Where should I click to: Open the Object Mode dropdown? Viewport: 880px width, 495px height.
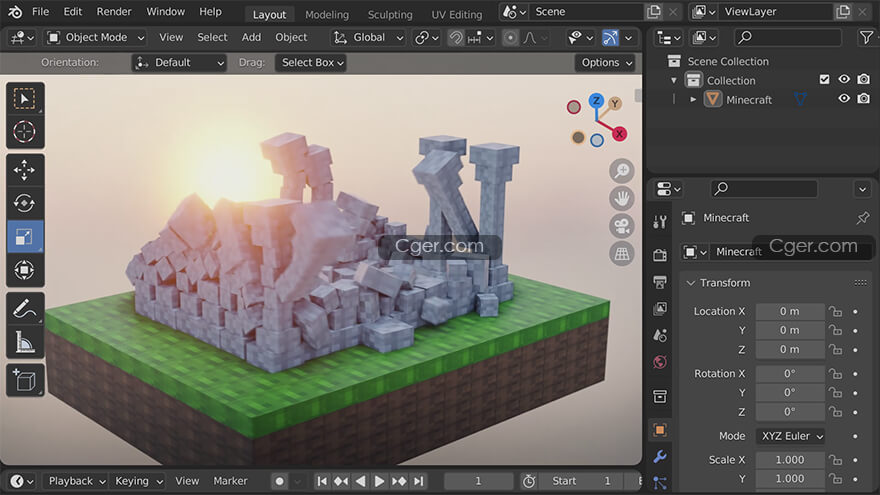tap(95, 38)
